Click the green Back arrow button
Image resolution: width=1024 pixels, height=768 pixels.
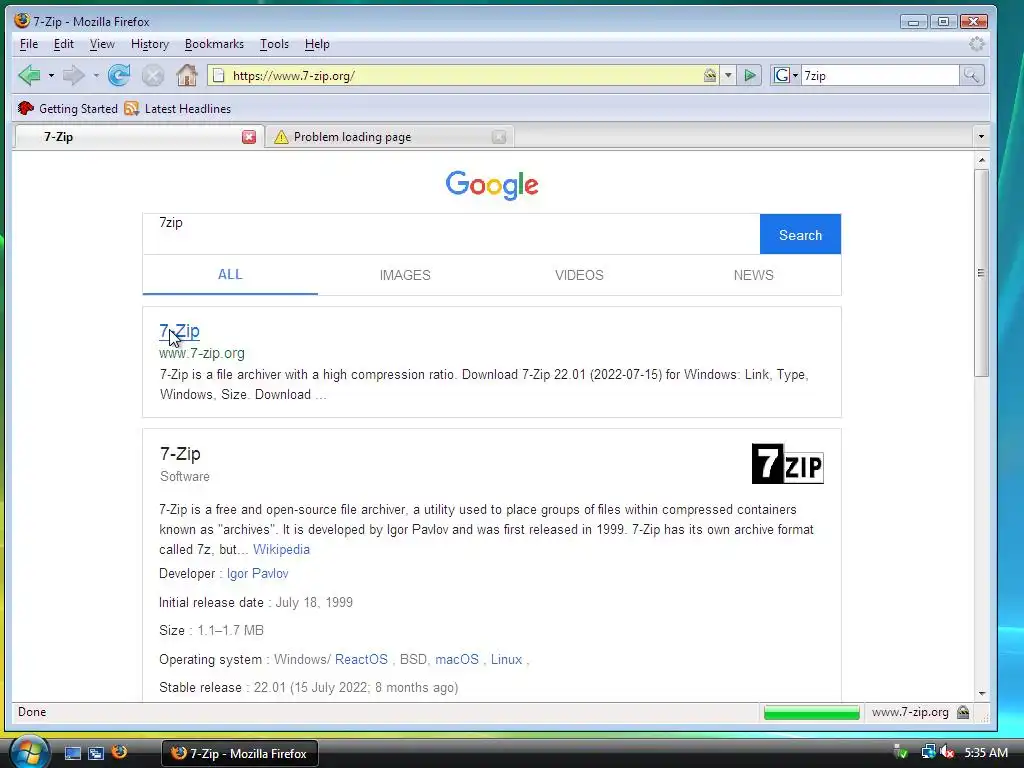pyautogui.click(x=29, y=76)
